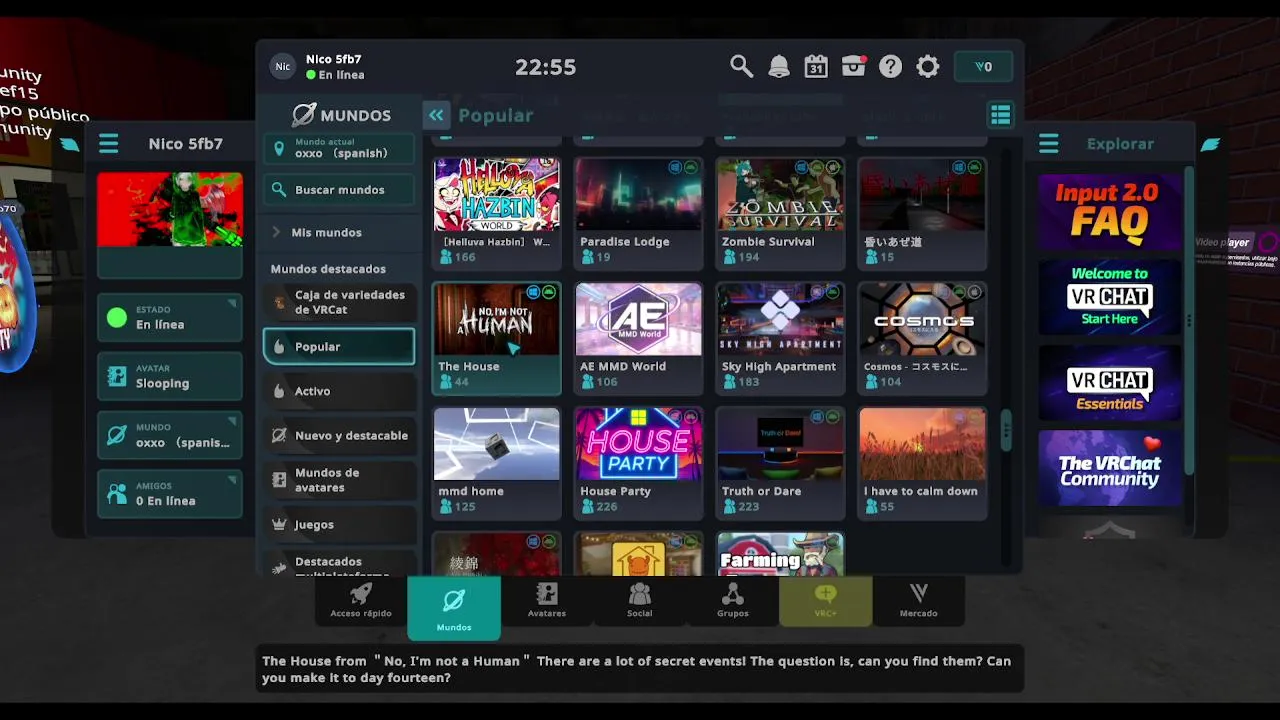Select Mundos de avatares category
Image resolution: width=1280 pixels, height=720 pixels.
coord(340,480)
